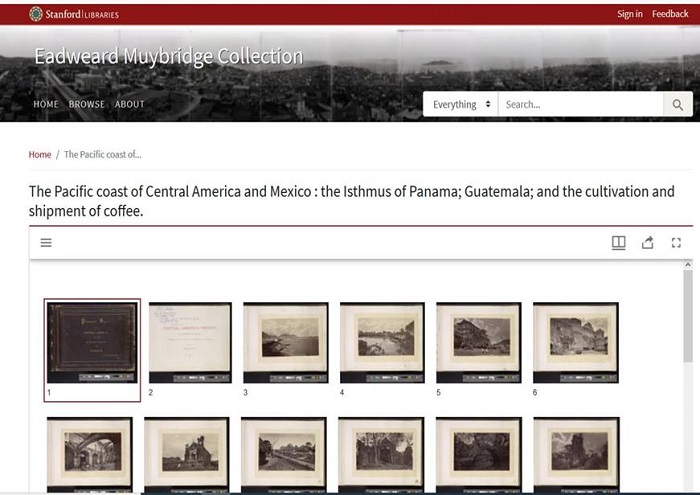Open thumbnail 6 photograph
Image resolution: width=700 pixels, height=495 pixels.
coord(575,342)
